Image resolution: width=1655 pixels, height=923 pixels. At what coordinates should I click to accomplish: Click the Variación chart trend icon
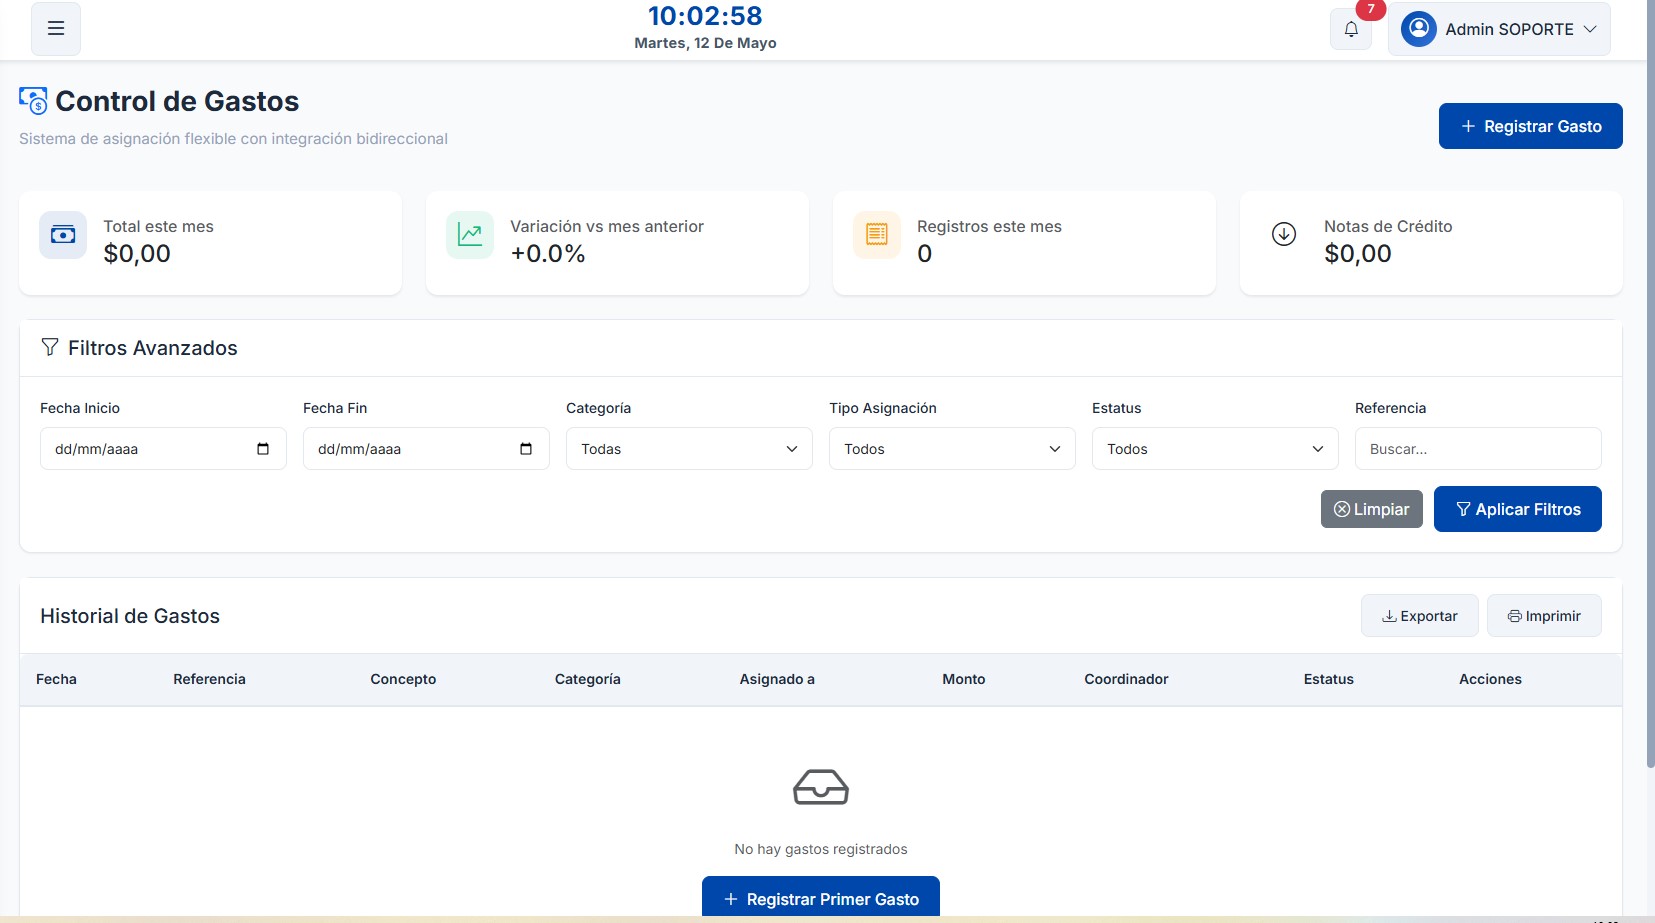pyautogui.click(x=470, y=235)
